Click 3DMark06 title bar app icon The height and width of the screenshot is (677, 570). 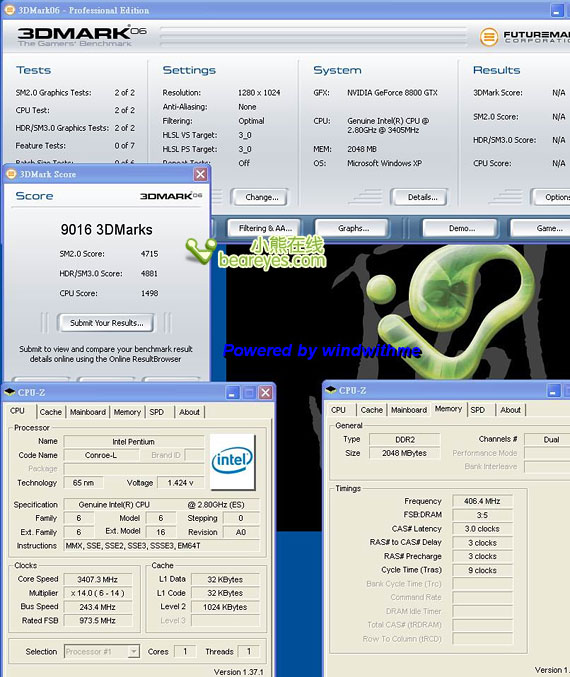coord(10,9)
